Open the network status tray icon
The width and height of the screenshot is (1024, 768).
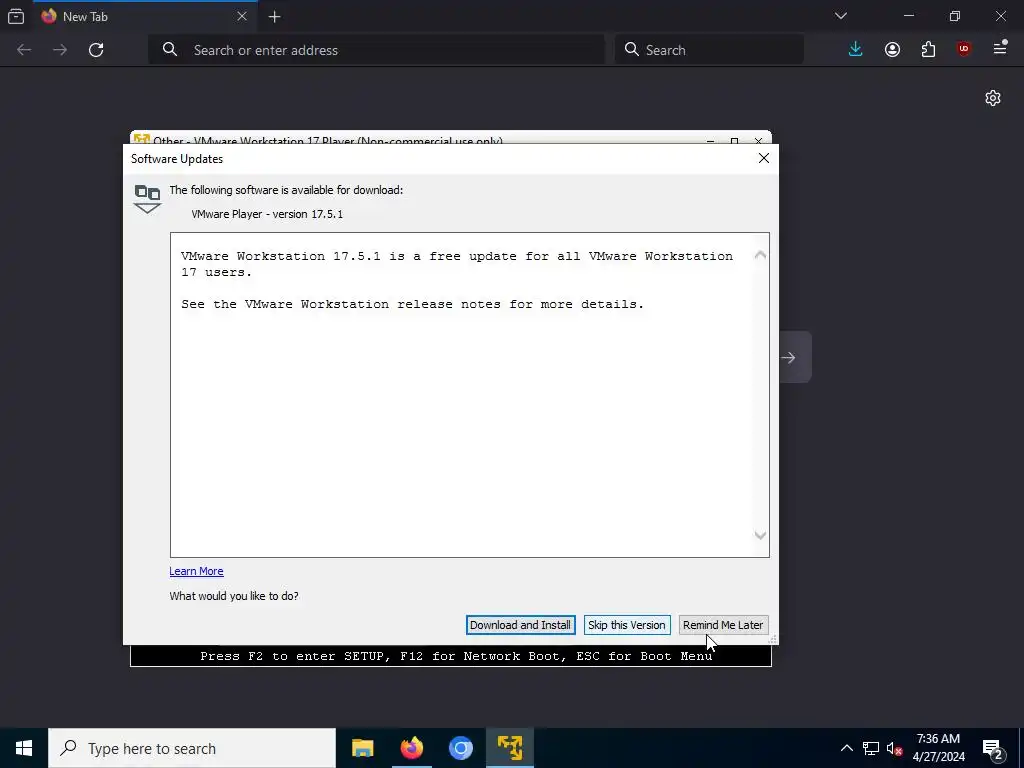pyautogui.click(x=871, y=748)
